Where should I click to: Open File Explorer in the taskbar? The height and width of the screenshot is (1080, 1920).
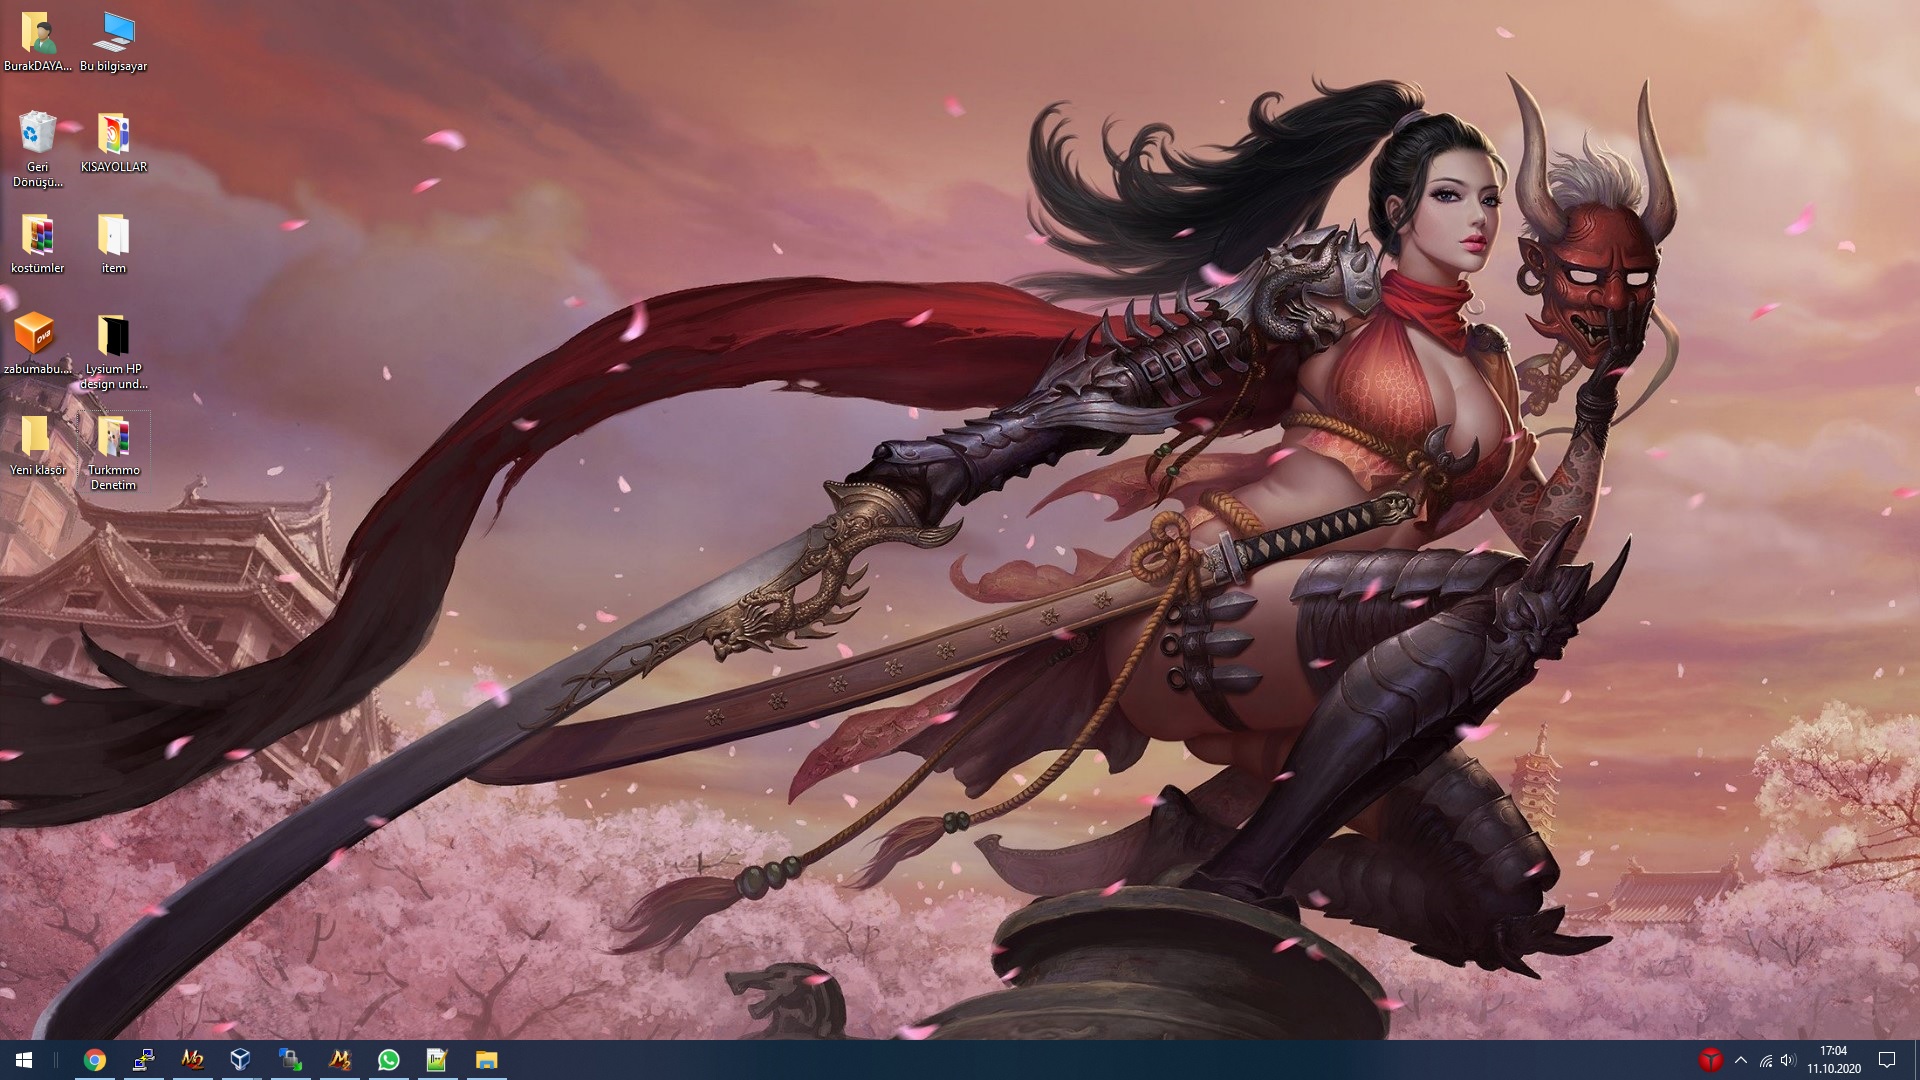pos(486,1060)
